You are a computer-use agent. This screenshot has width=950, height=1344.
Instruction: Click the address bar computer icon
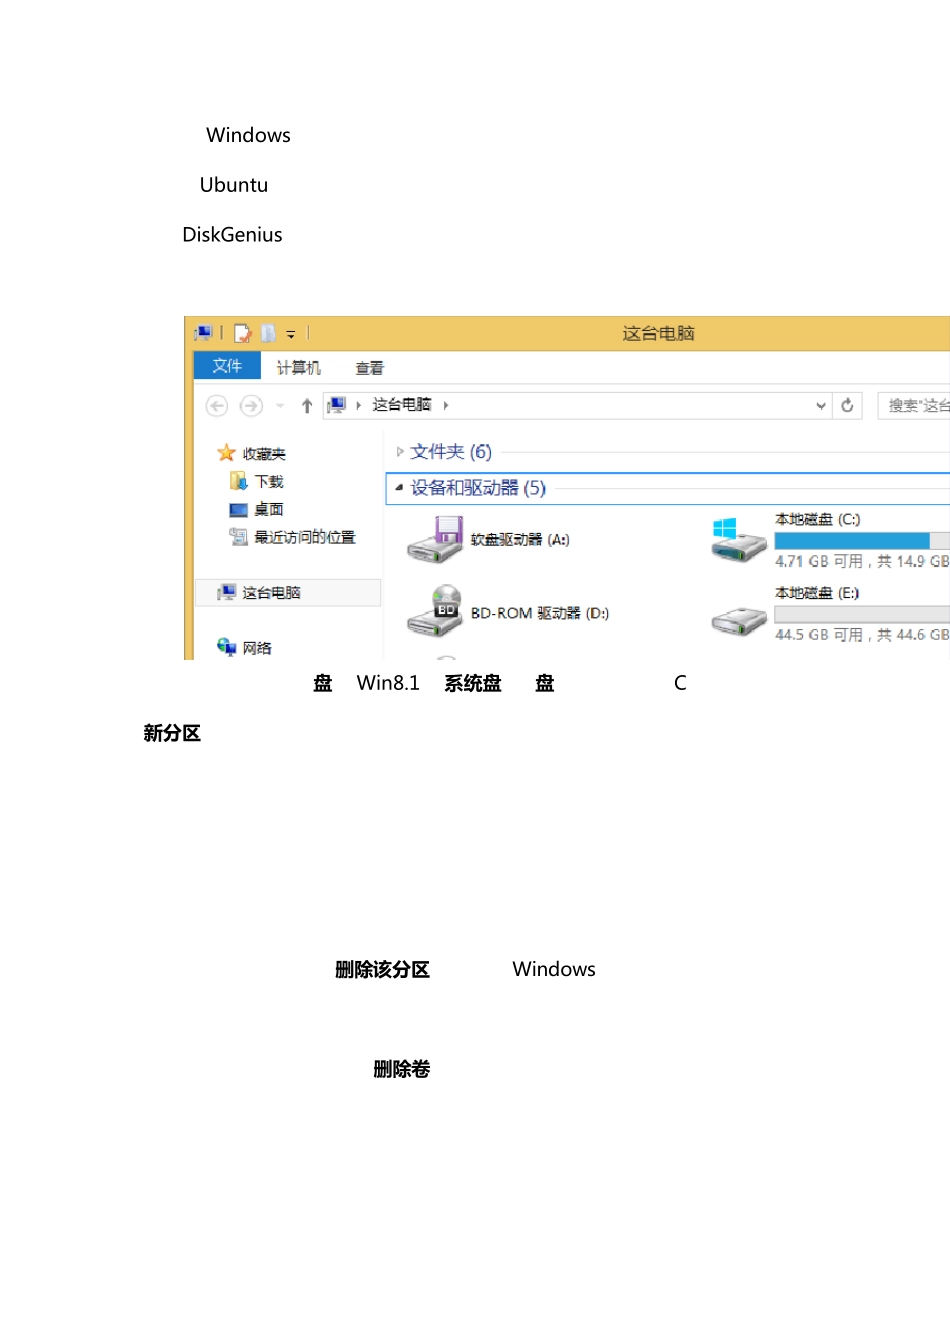click(x=337, y=405)
